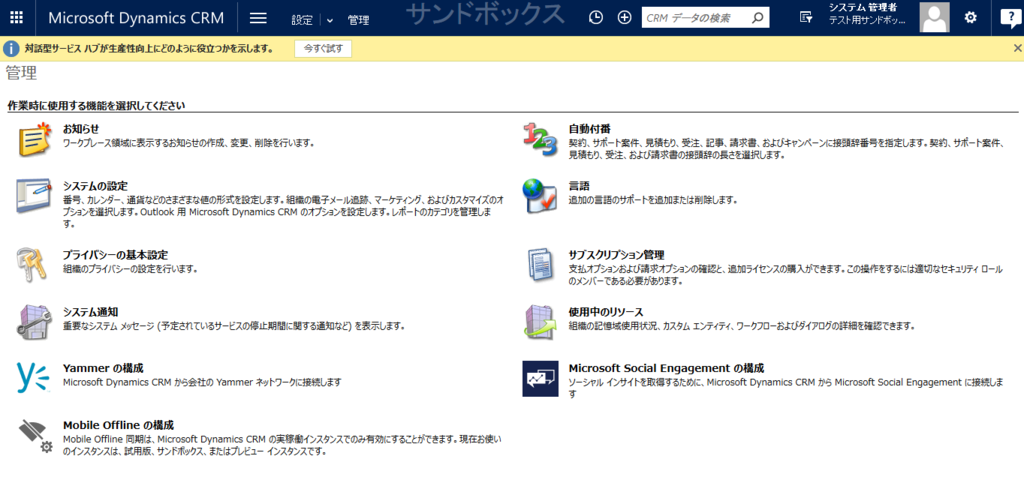Open the app launcher waffle icon

pos(16,18)
